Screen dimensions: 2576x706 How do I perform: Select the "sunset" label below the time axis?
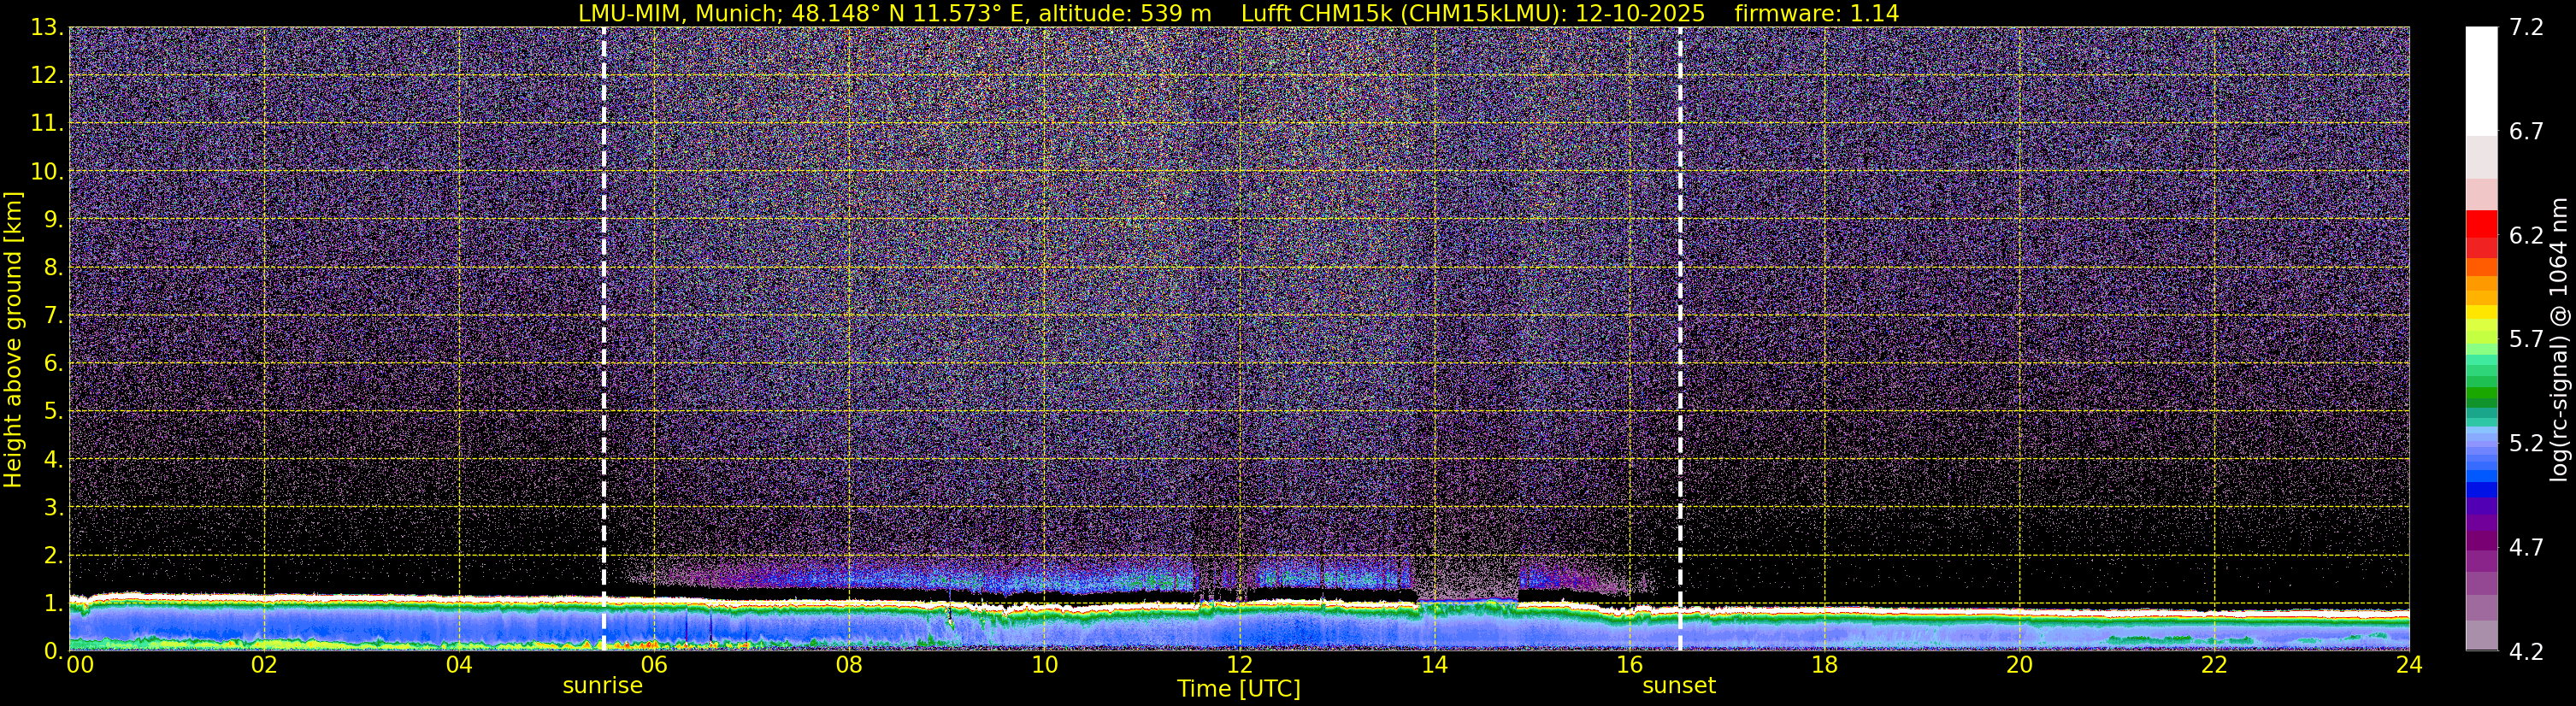[x=1679, y=686]
